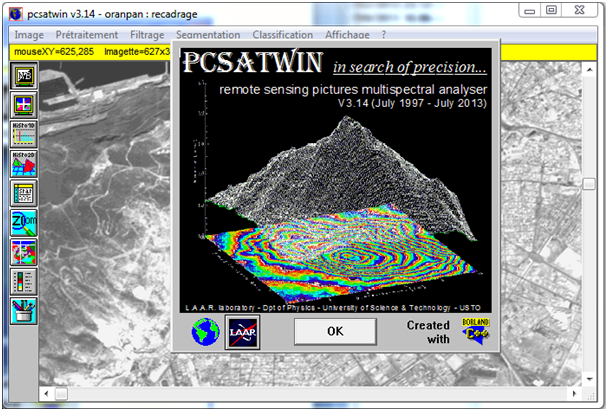The image size is (608, 411).
Task: Click the globe icon in splash dialog
Action: pos(207,331)
